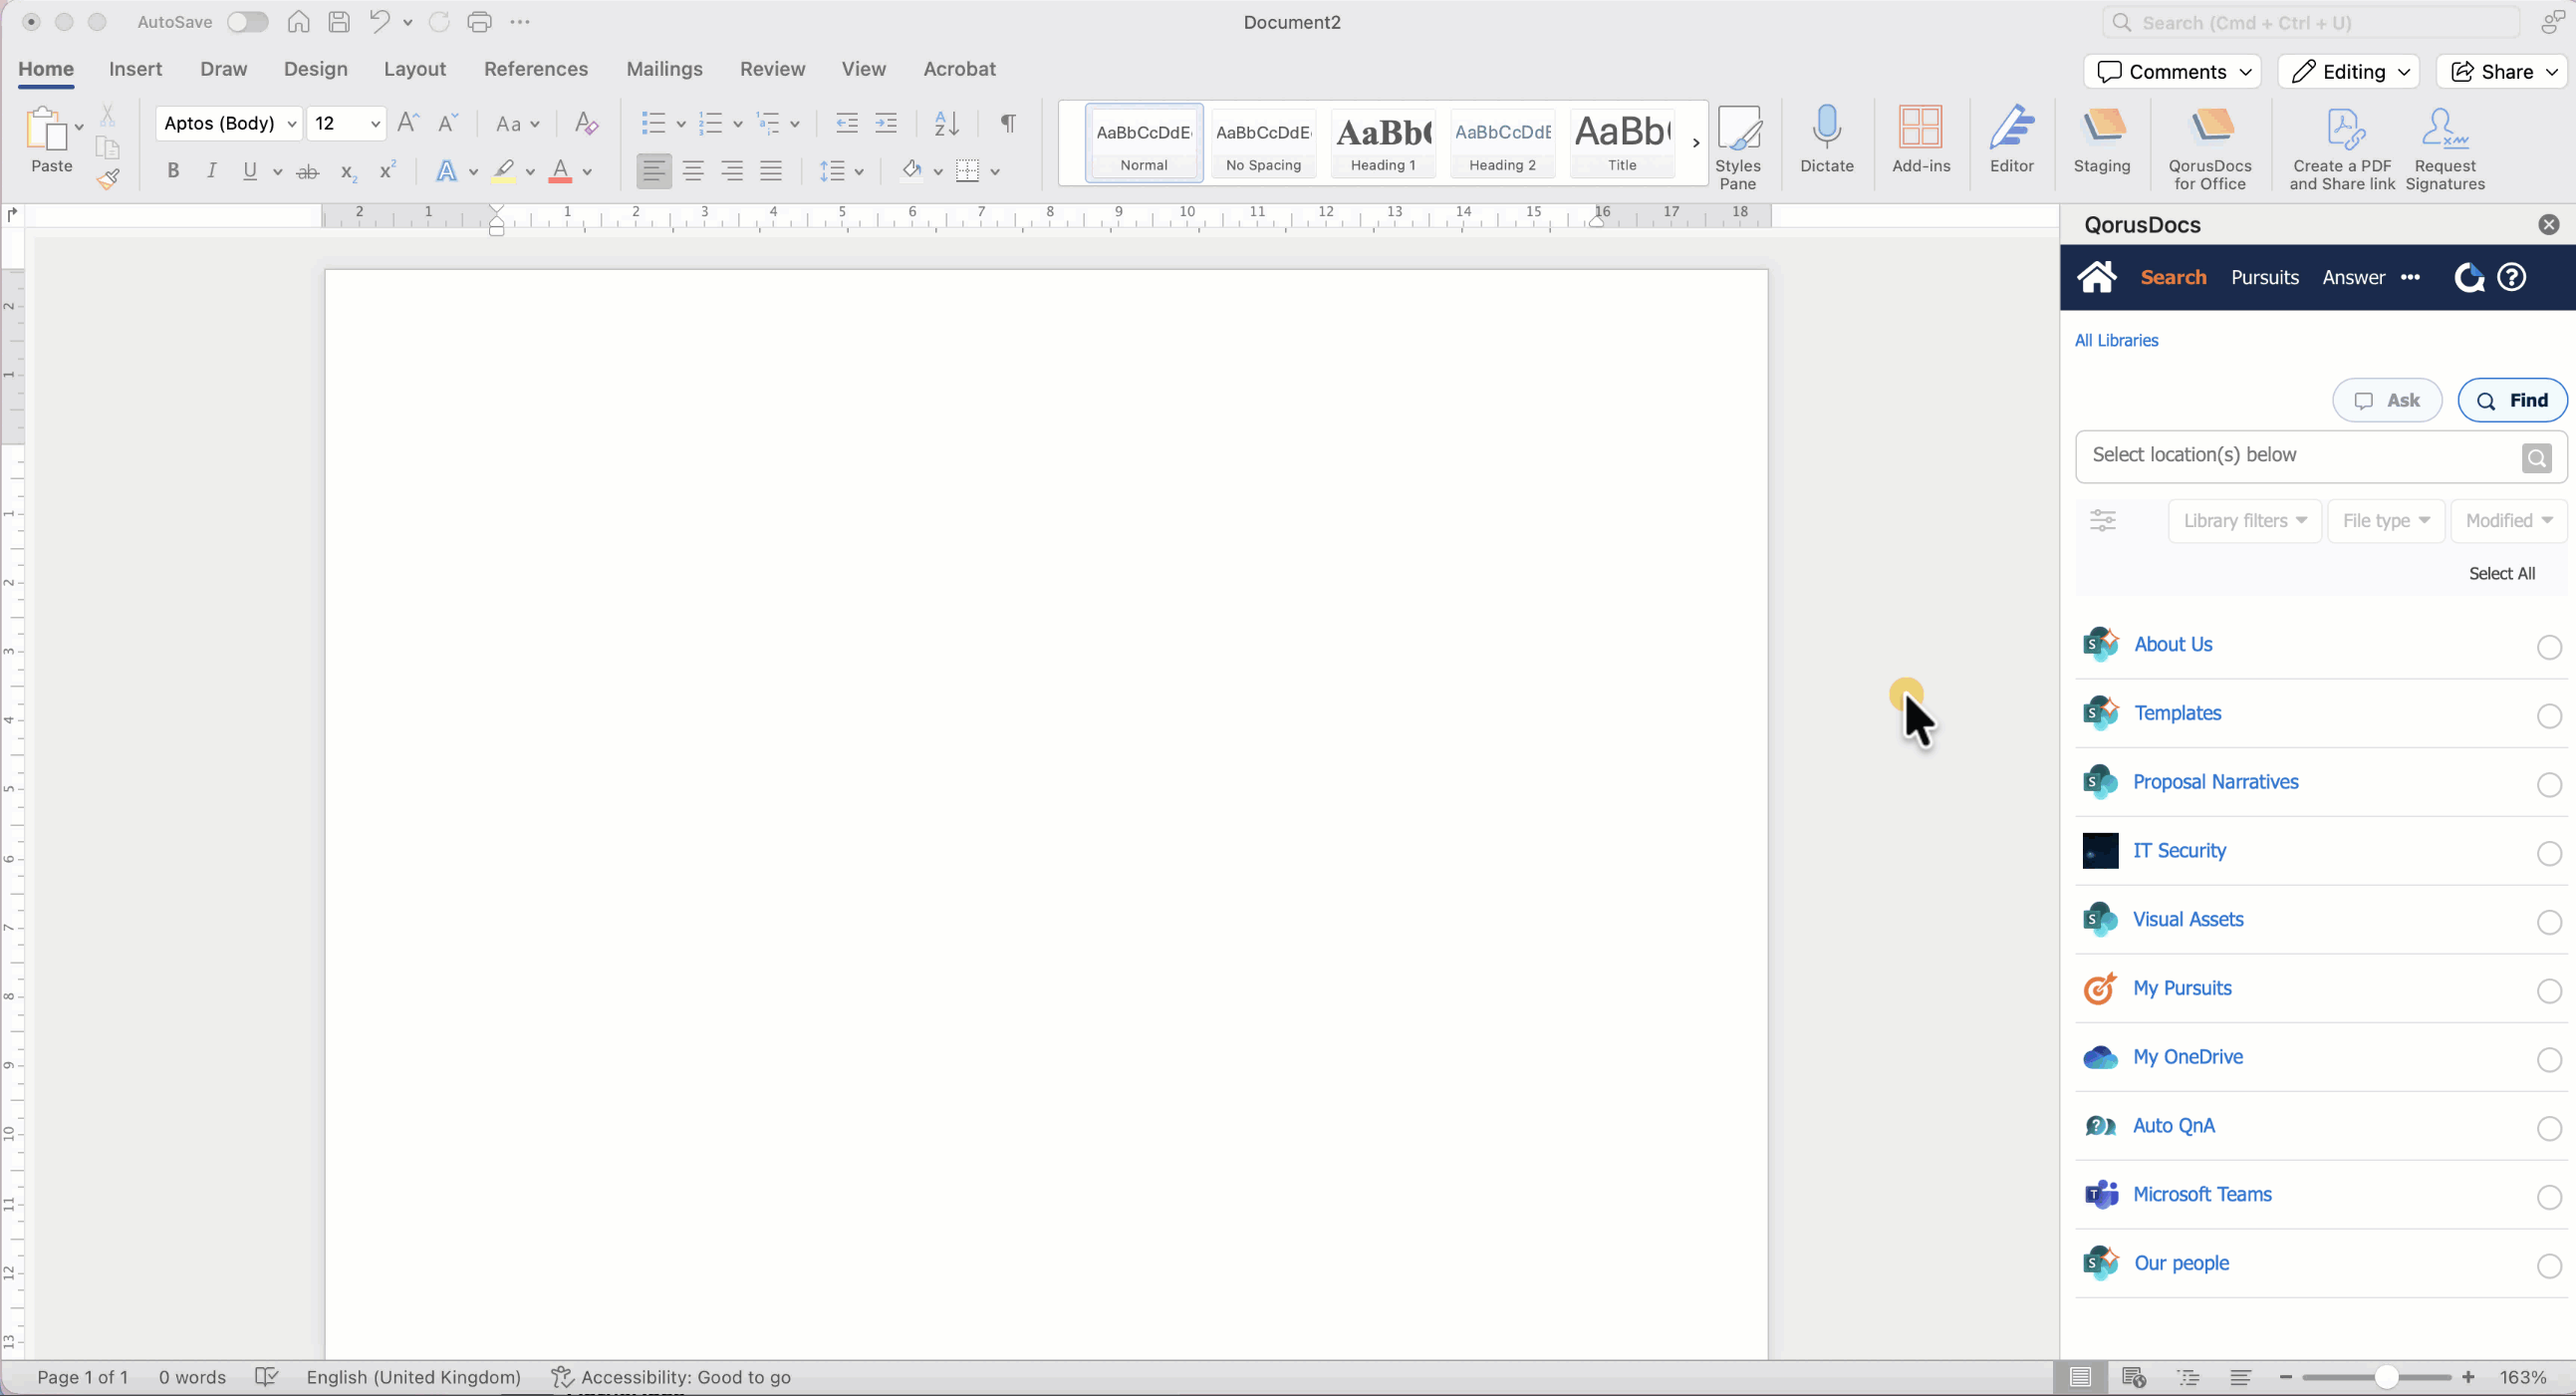Expand the styles gallery arrow

(1696, 143)
